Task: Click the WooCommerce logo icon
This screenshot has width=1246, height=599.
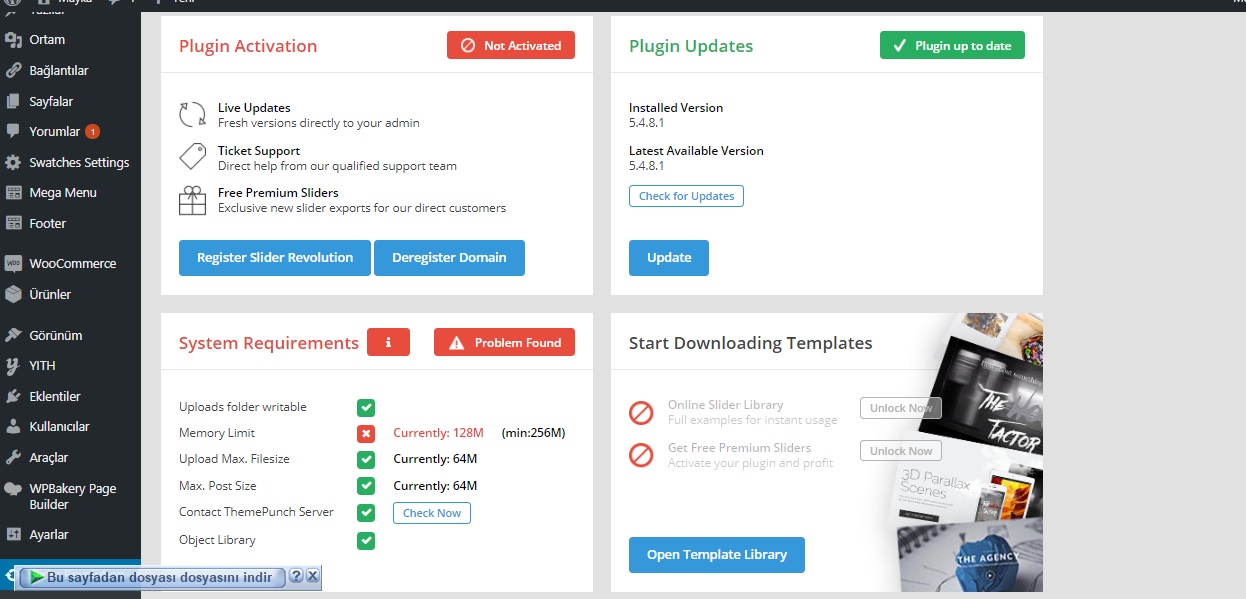Action: (x=13, y=264)
